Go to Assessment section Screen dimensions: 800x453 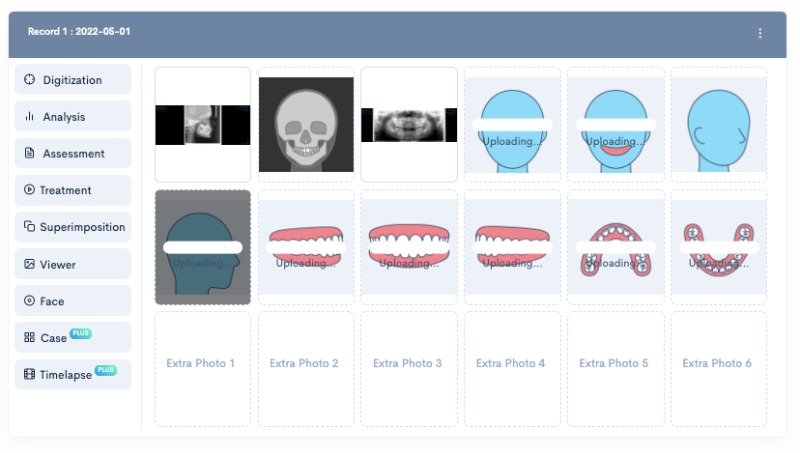click(72, 153)
